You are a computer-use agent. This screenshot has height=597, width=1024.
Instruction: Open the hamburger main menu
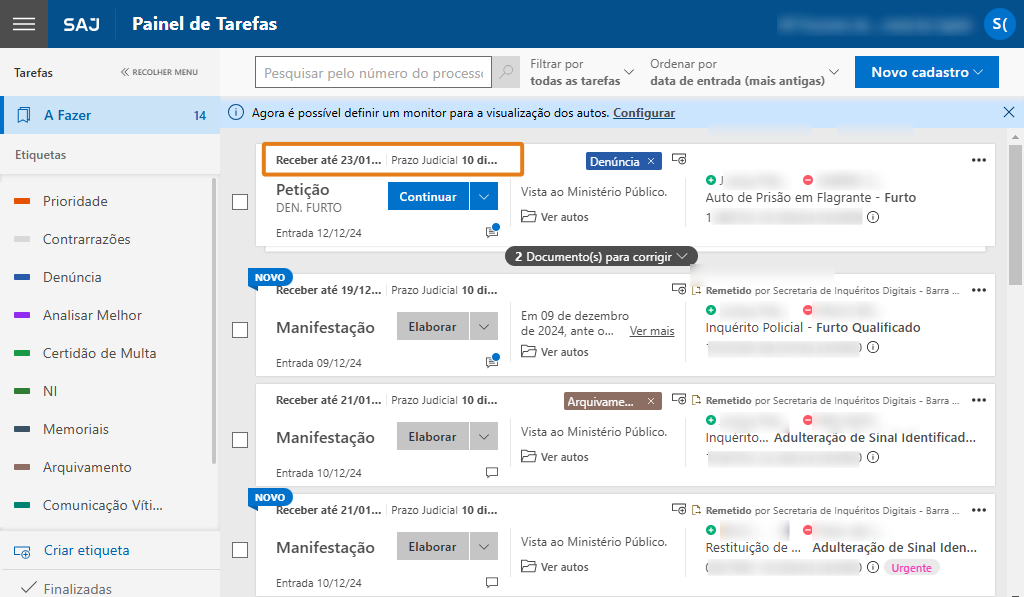[24, 24]
